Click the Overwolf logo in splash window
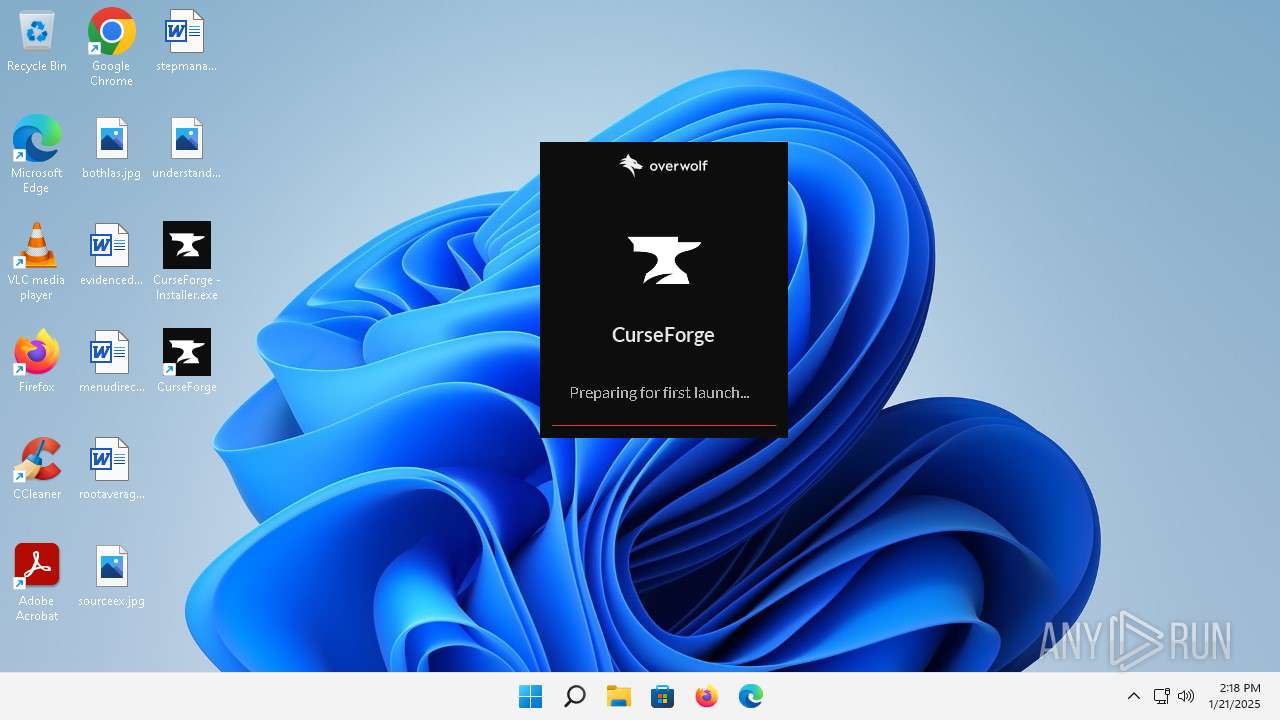1280x720 pixels. [663, 165]
